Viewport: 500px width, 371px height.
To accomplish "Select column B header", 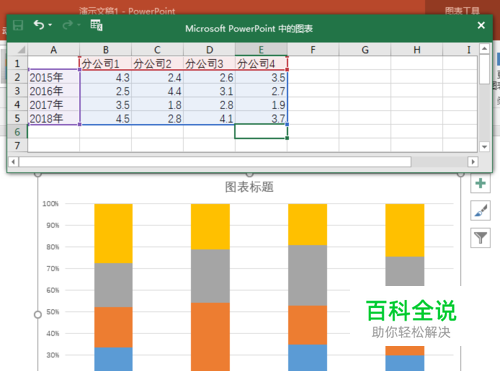I will click(105, 50).
